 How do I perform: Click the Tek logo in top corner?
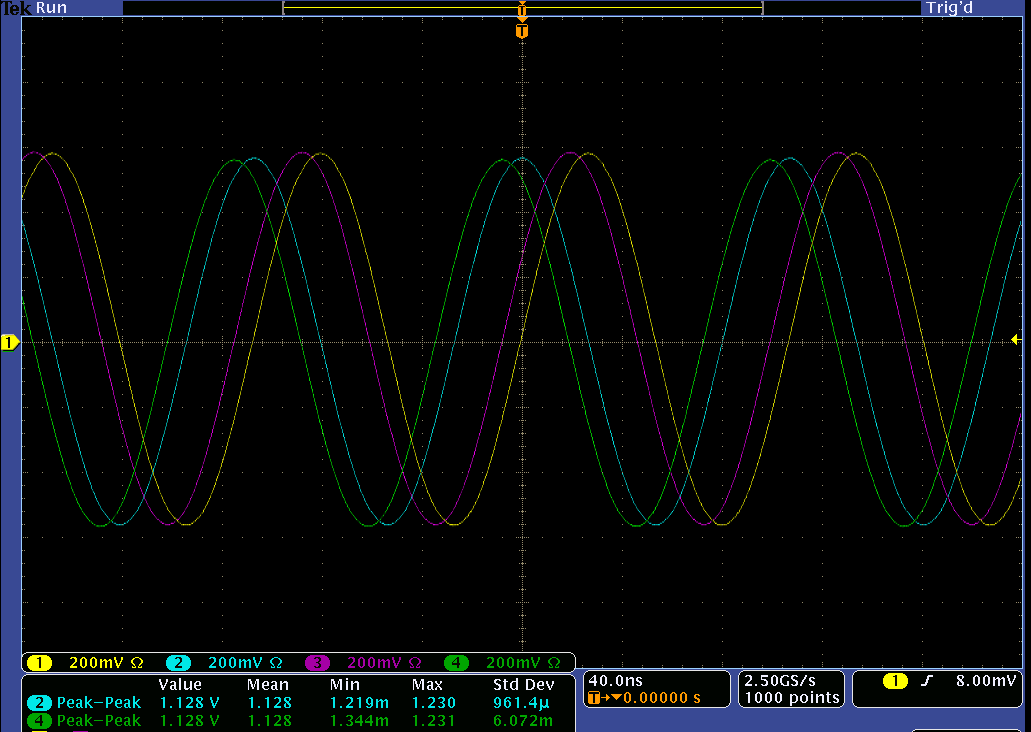point(15,8)
